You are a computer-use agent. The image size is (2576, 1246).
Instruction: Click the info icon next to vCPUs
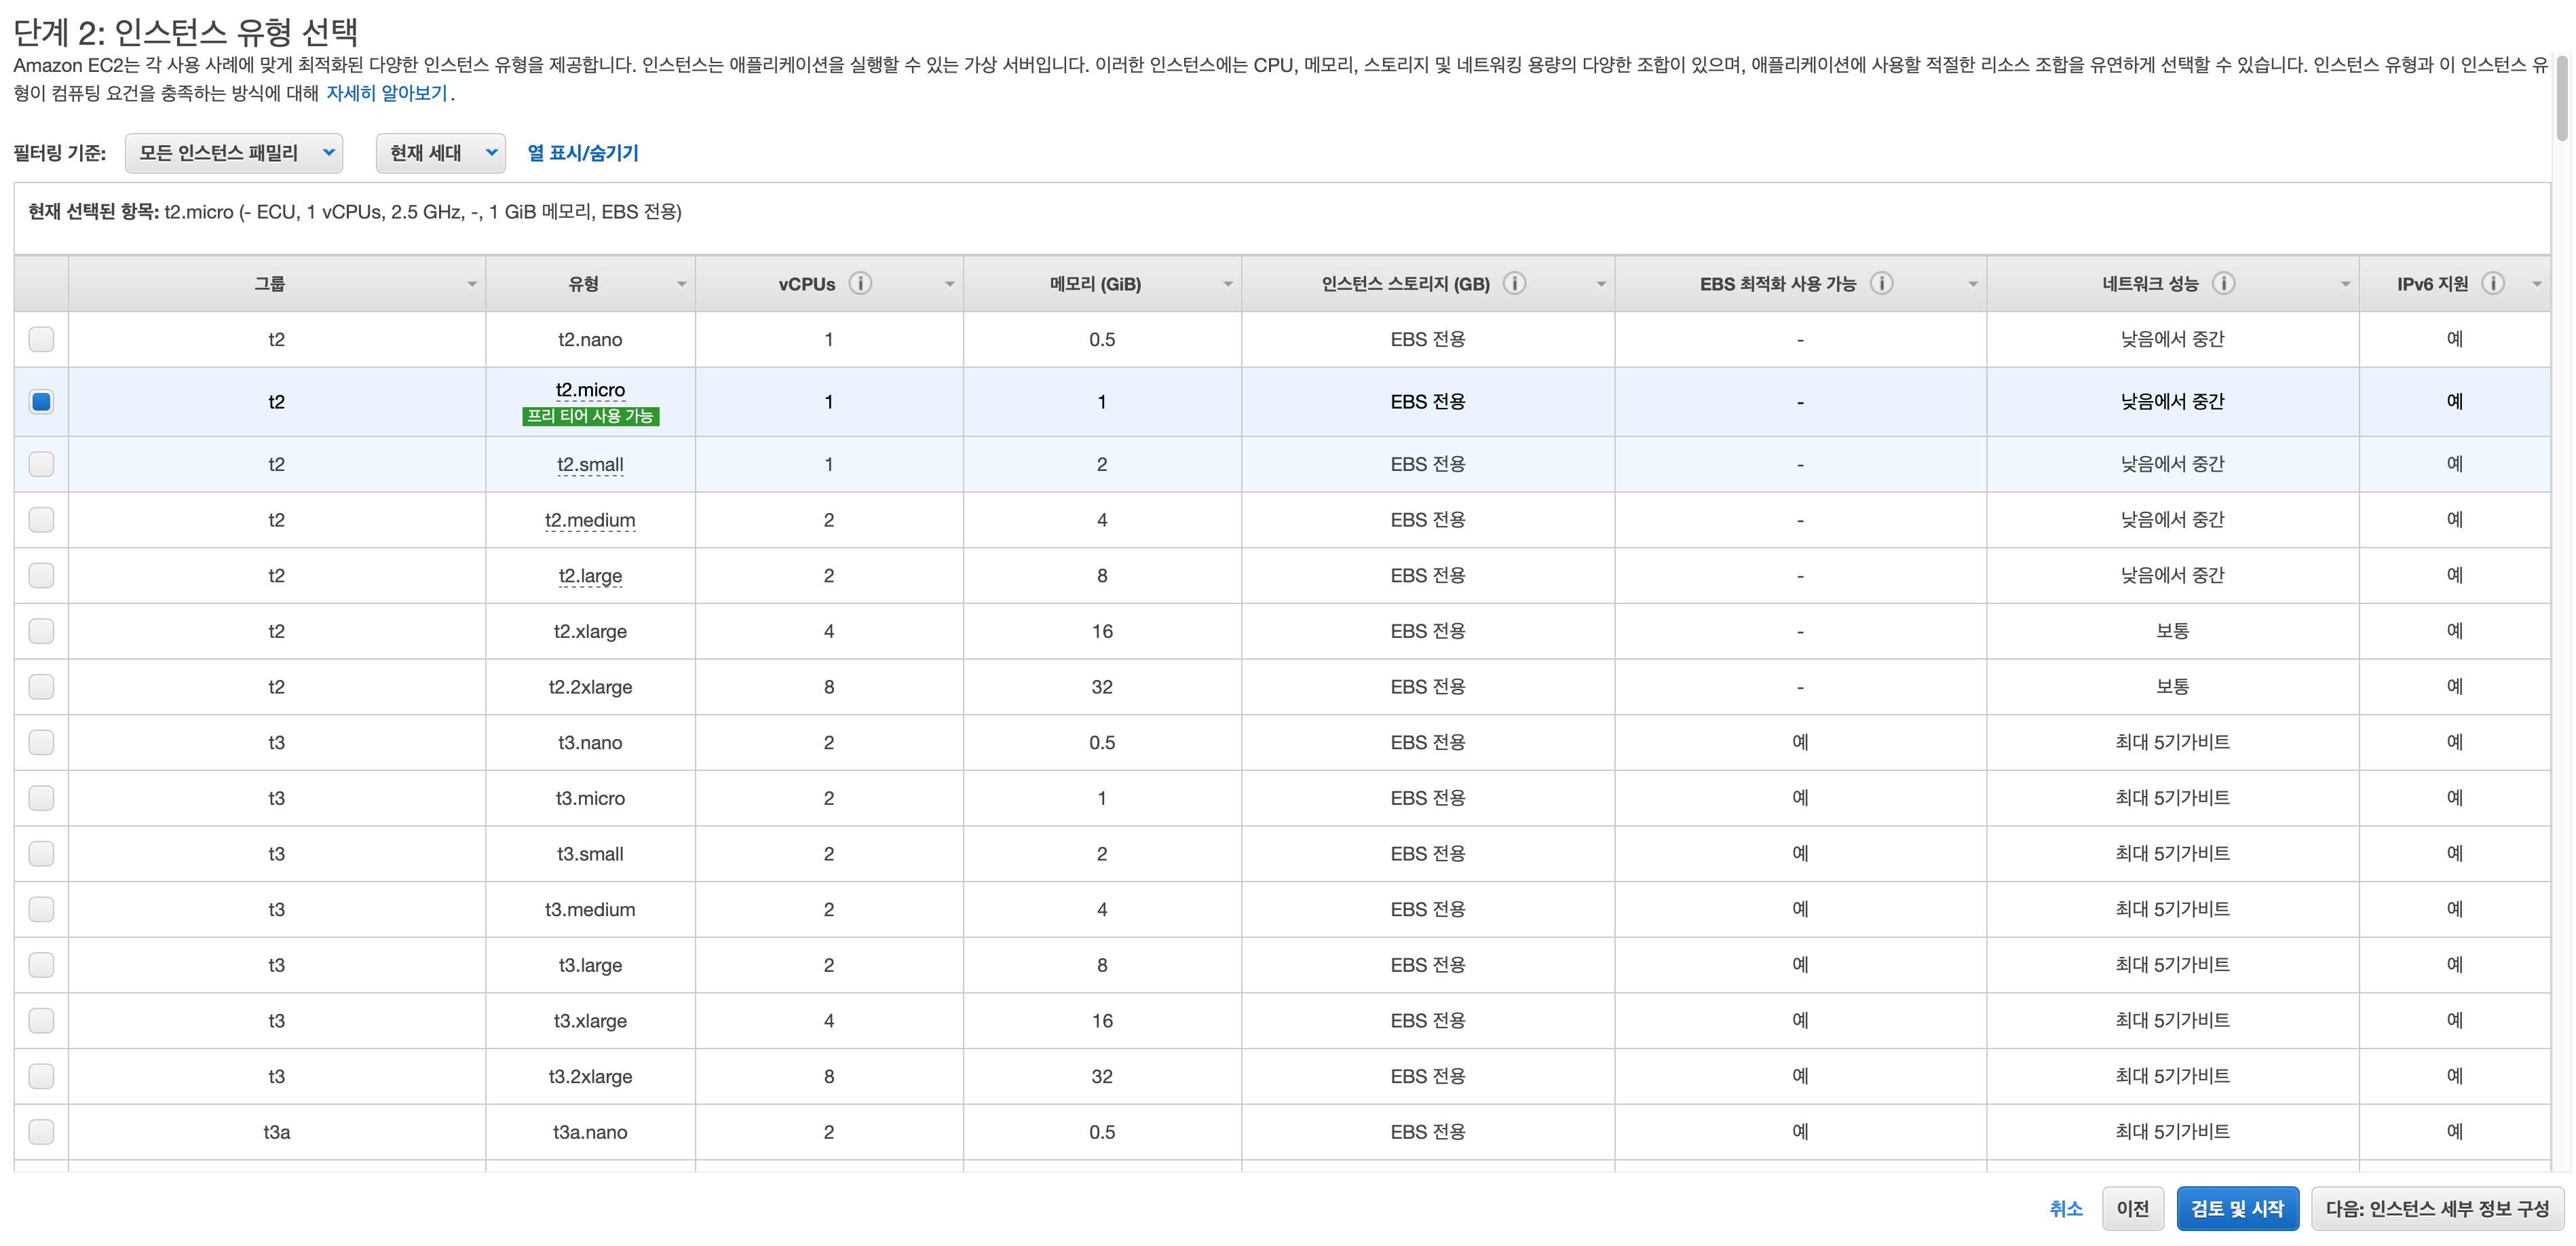[x=860, y=283]
